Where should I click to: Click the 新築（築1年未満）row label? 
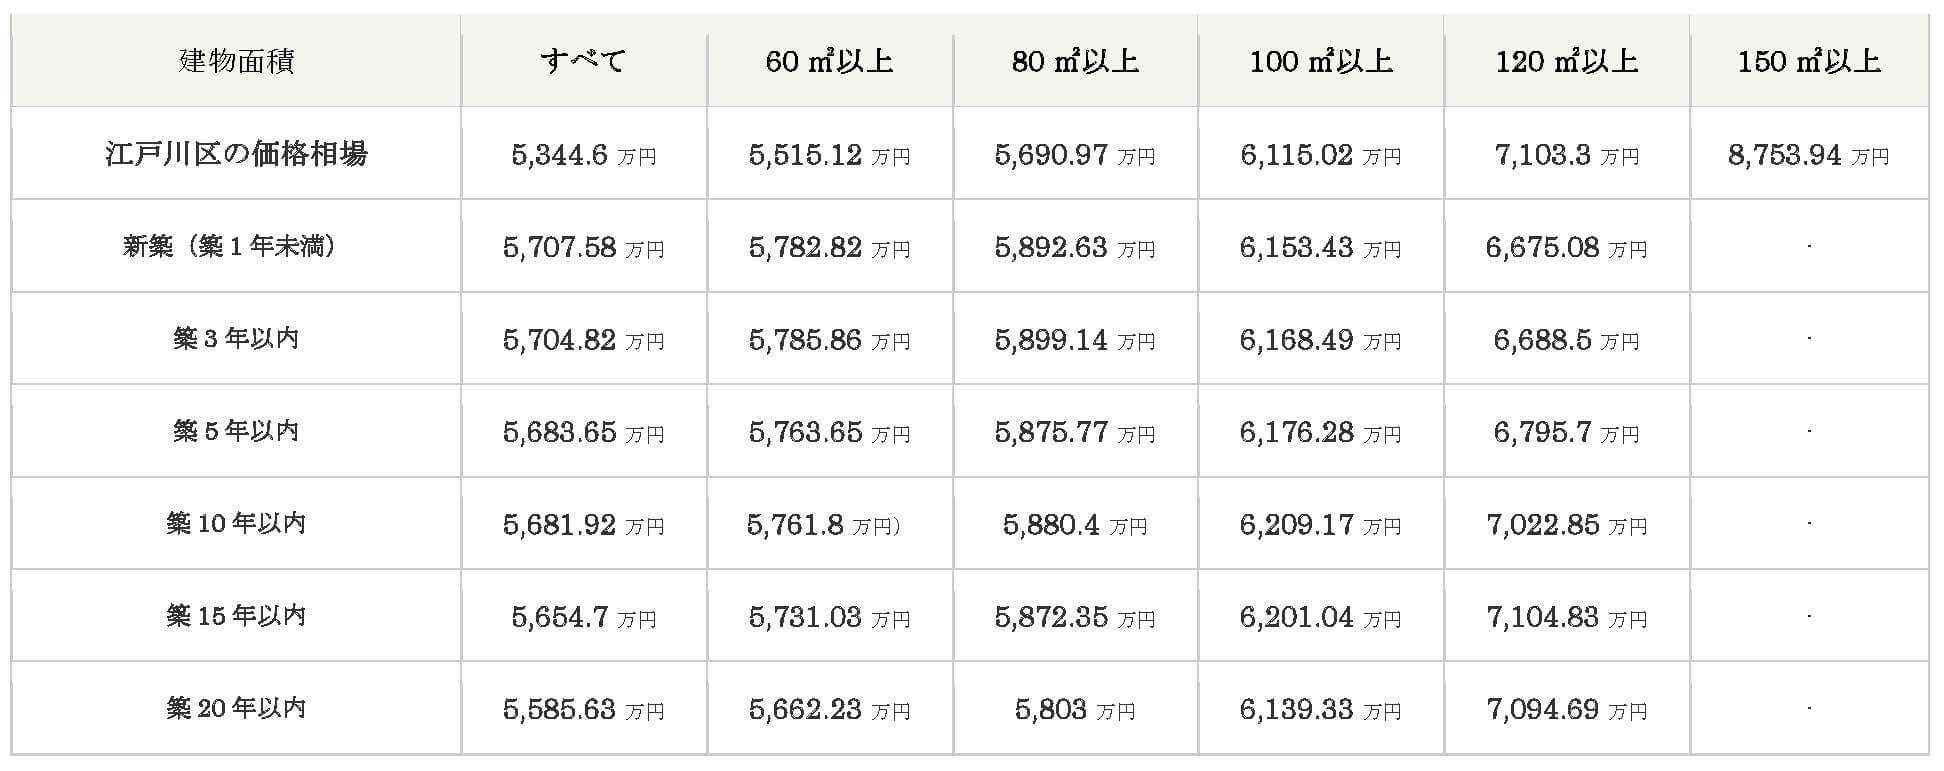coord(236,246)
